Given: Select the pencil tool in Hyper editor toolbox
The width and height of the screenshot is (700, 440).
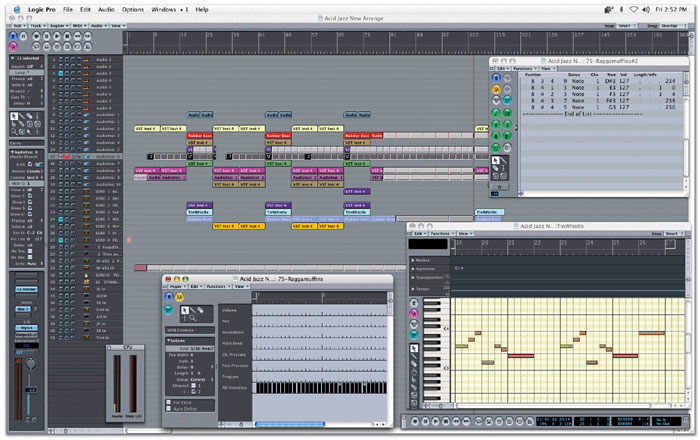Looking at the screenshot, I should (193, 310).
